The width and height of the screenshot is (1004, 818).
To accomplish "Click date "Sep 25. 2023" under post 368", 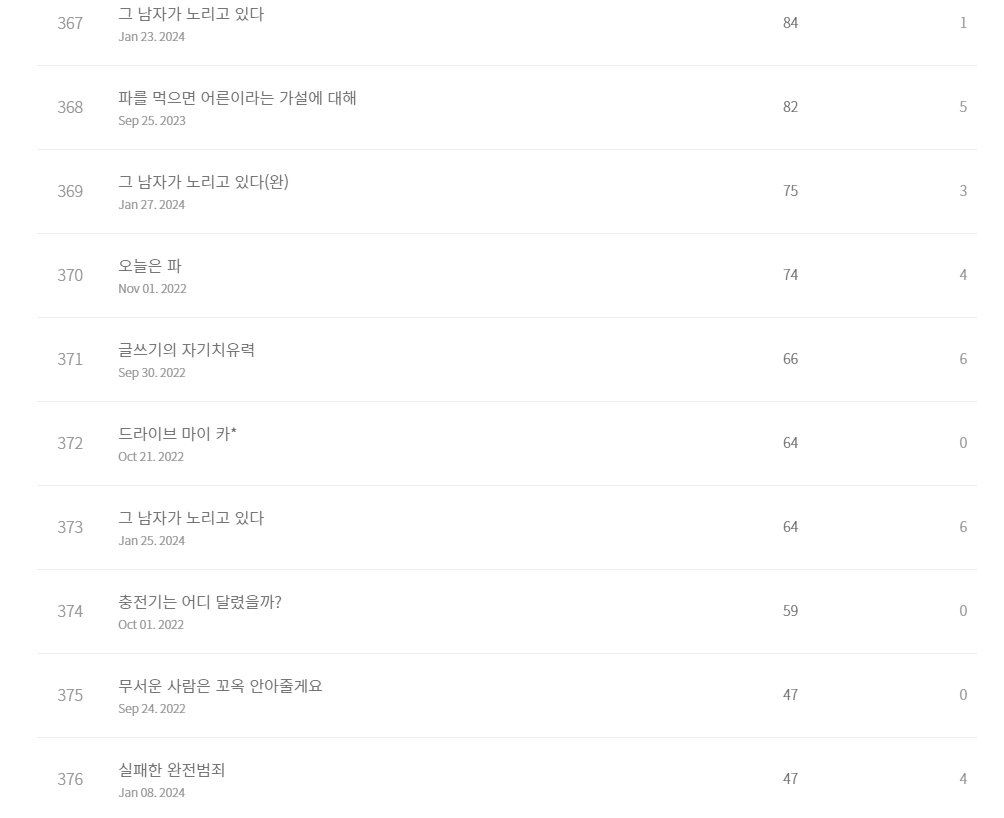I will [x=151, y=121].
